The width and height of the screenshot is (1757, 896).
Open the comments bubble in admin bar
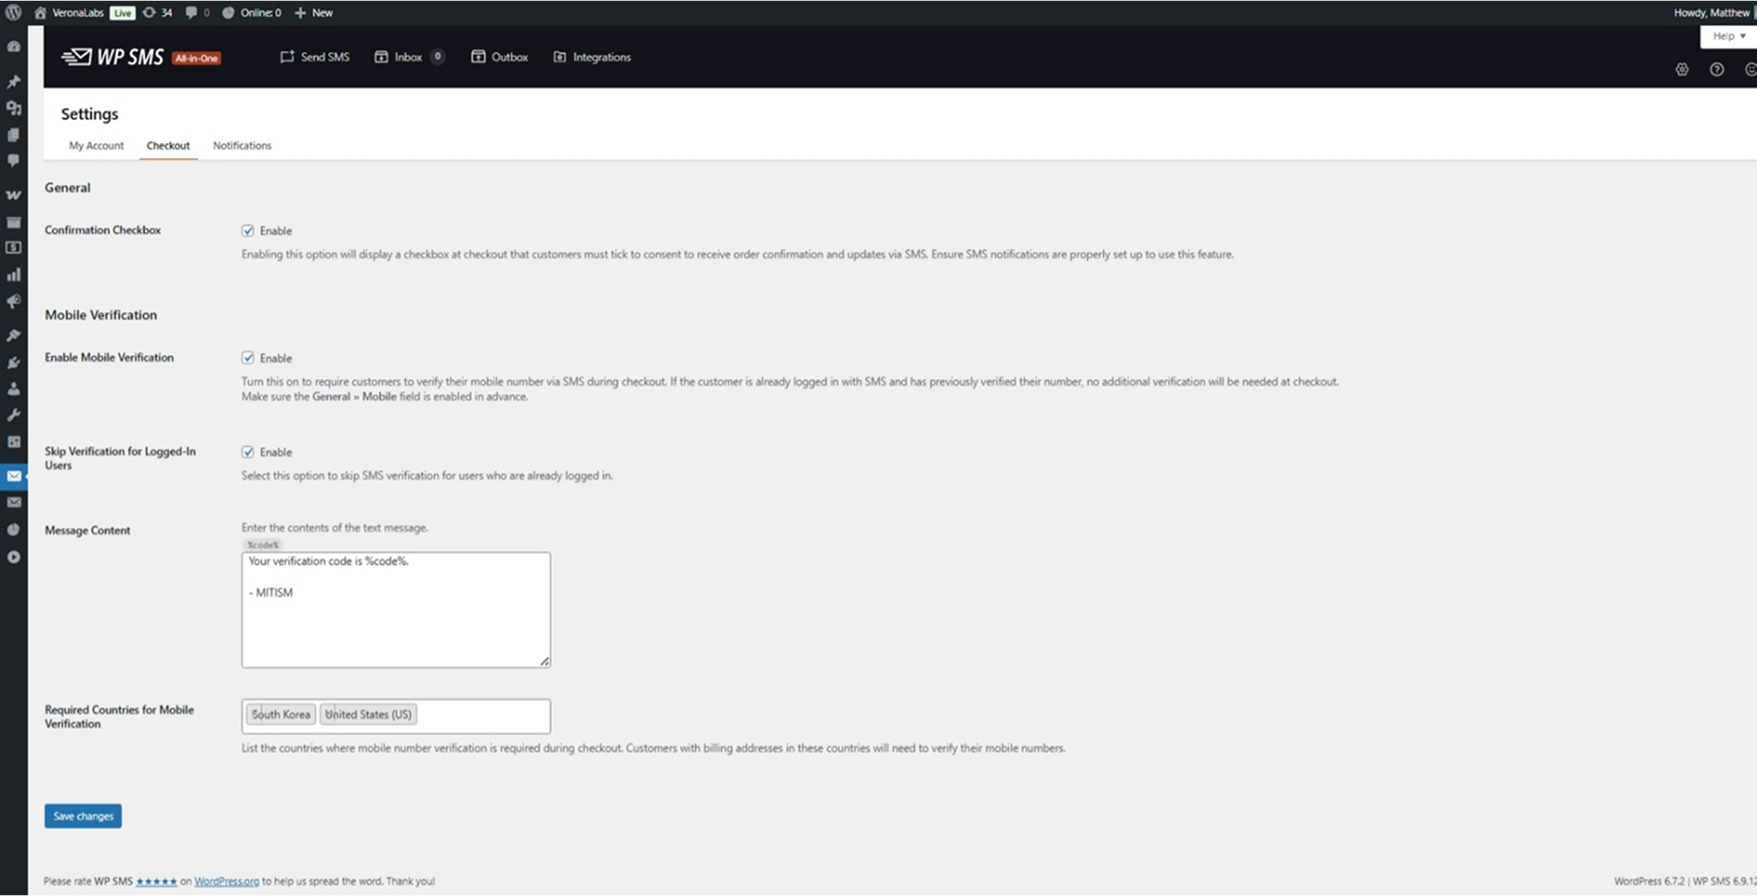pos(198,13)
